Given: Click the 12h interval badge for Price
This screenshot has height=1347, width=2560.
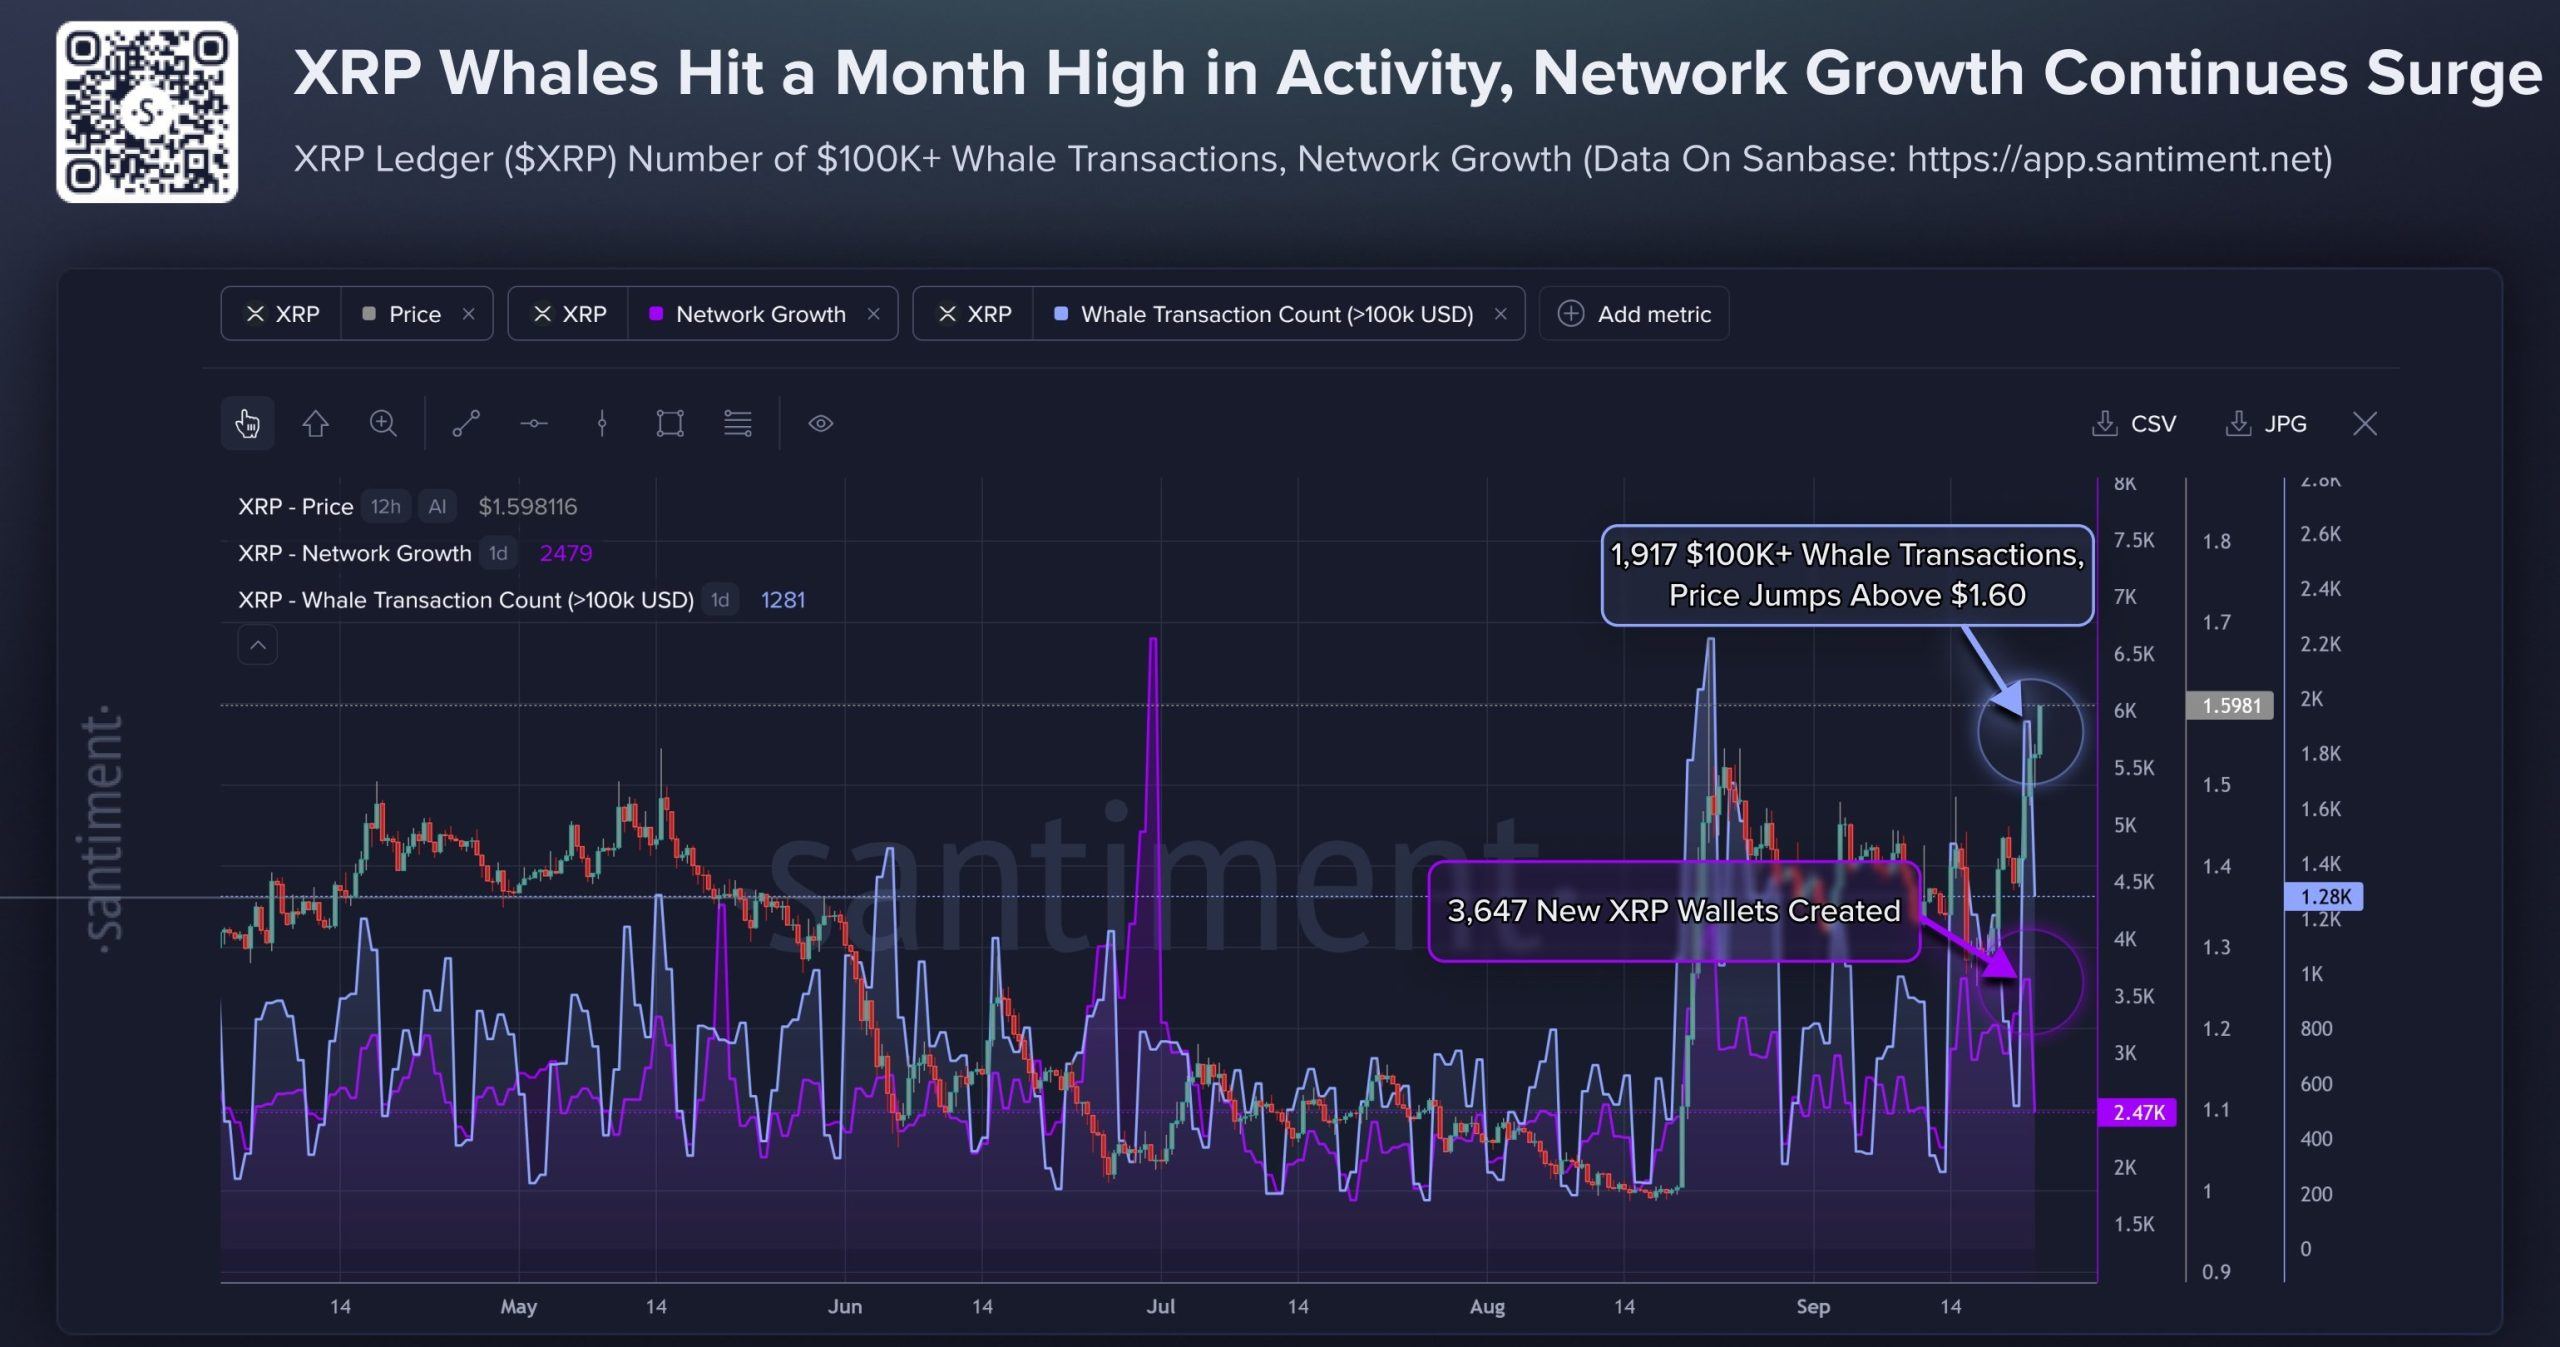Looking at the screenshot, I should (x=386, y=507).
